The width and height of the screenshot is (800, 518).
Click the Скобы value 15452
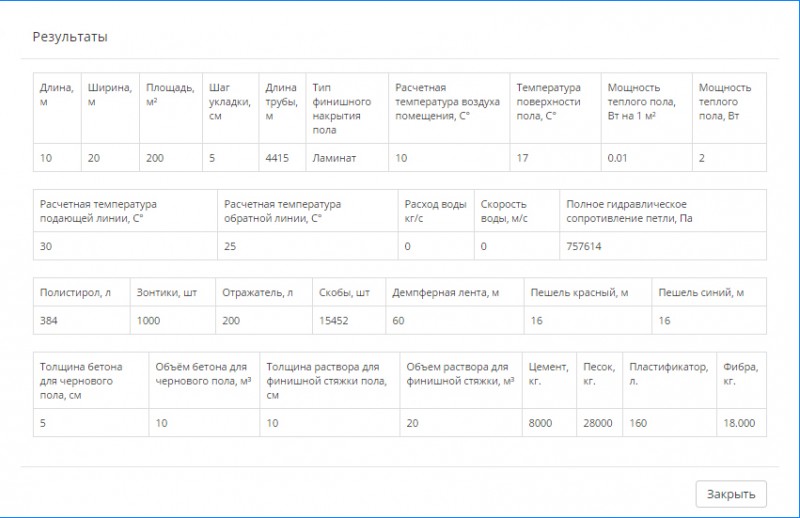click(334, 320)
